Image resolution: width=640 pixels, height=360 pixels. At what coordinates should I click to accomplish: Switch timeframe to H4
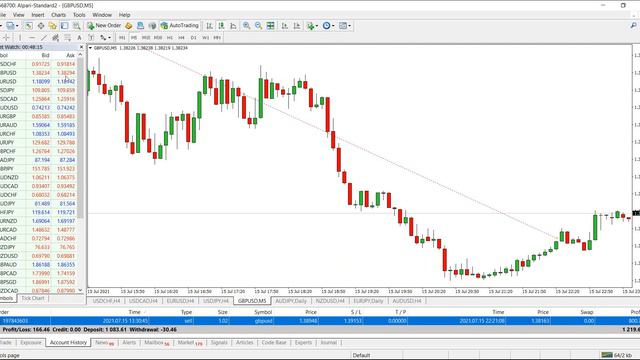pos(181,38)
